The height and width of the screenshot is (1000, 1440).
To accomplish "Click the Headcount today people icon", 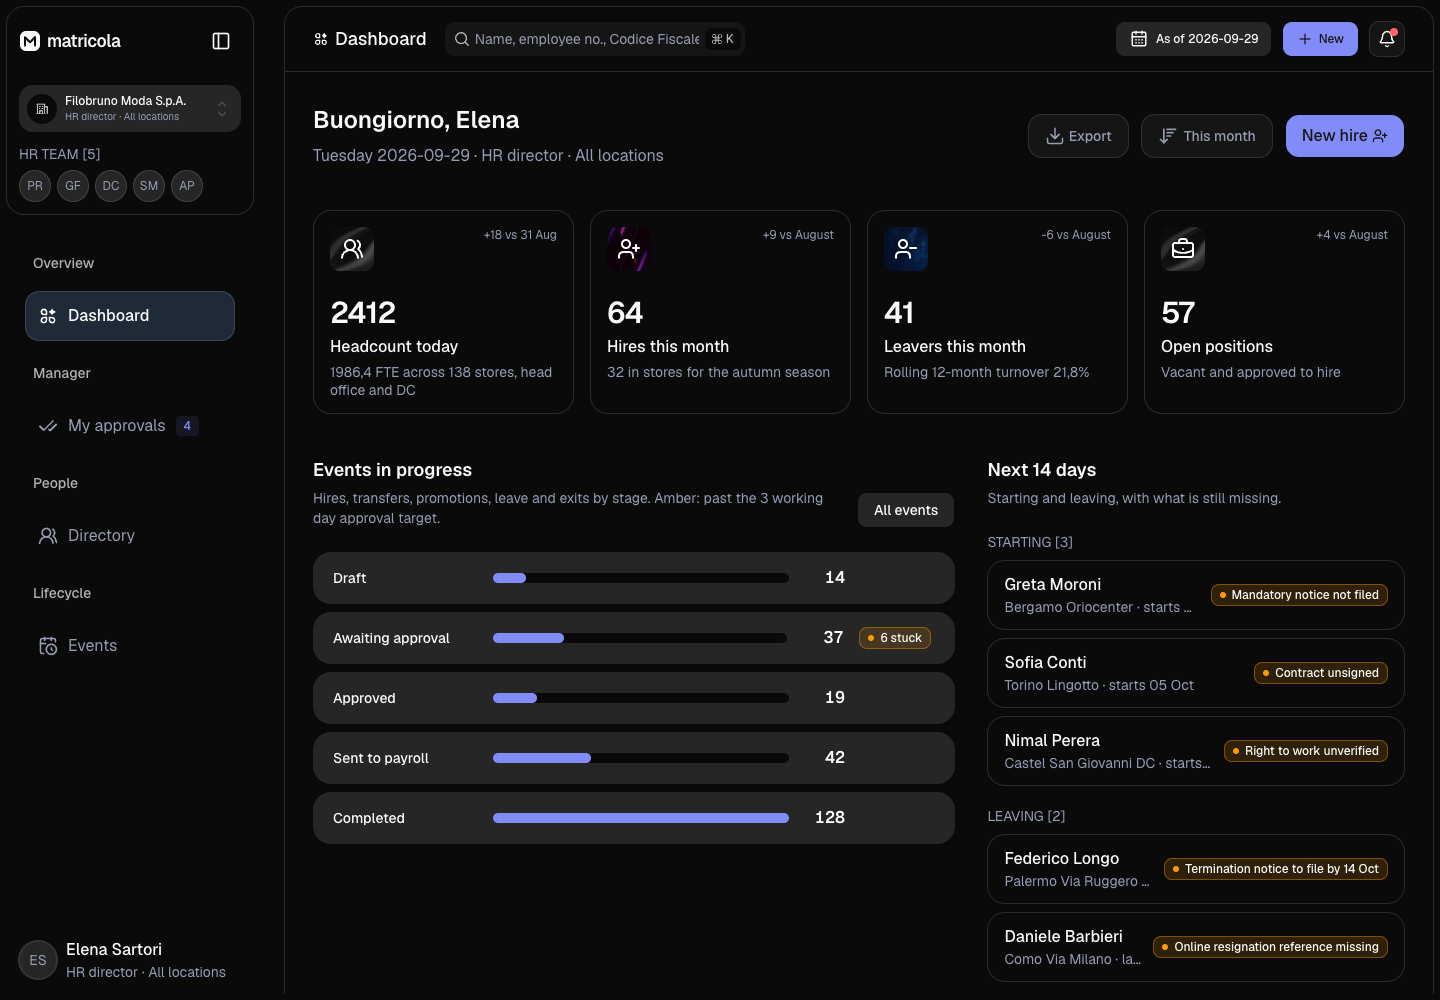I will (x=352, y=249).
